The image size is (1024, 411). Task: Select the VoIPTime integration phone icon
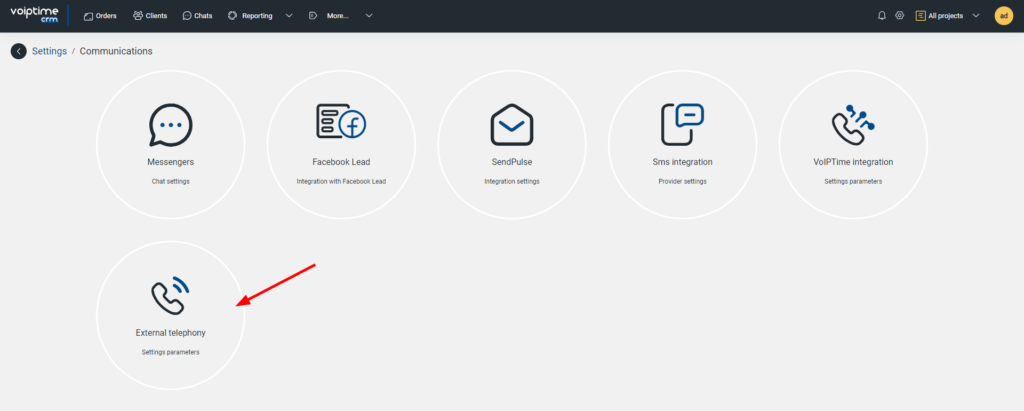click(x=852, y=124)
